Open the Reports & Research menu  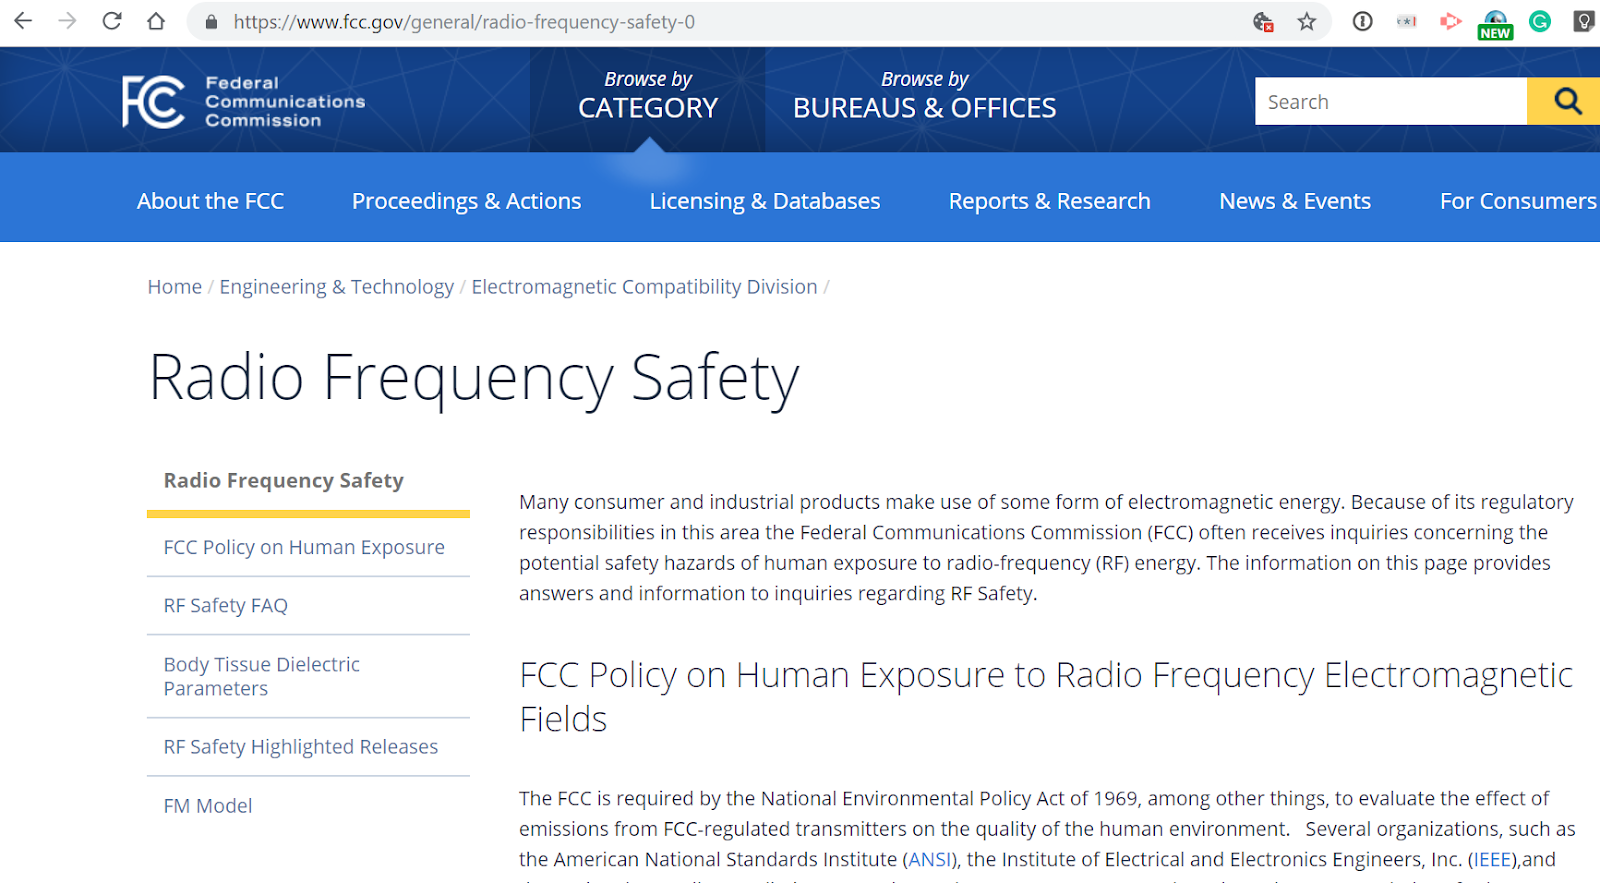coord(1049,201)
